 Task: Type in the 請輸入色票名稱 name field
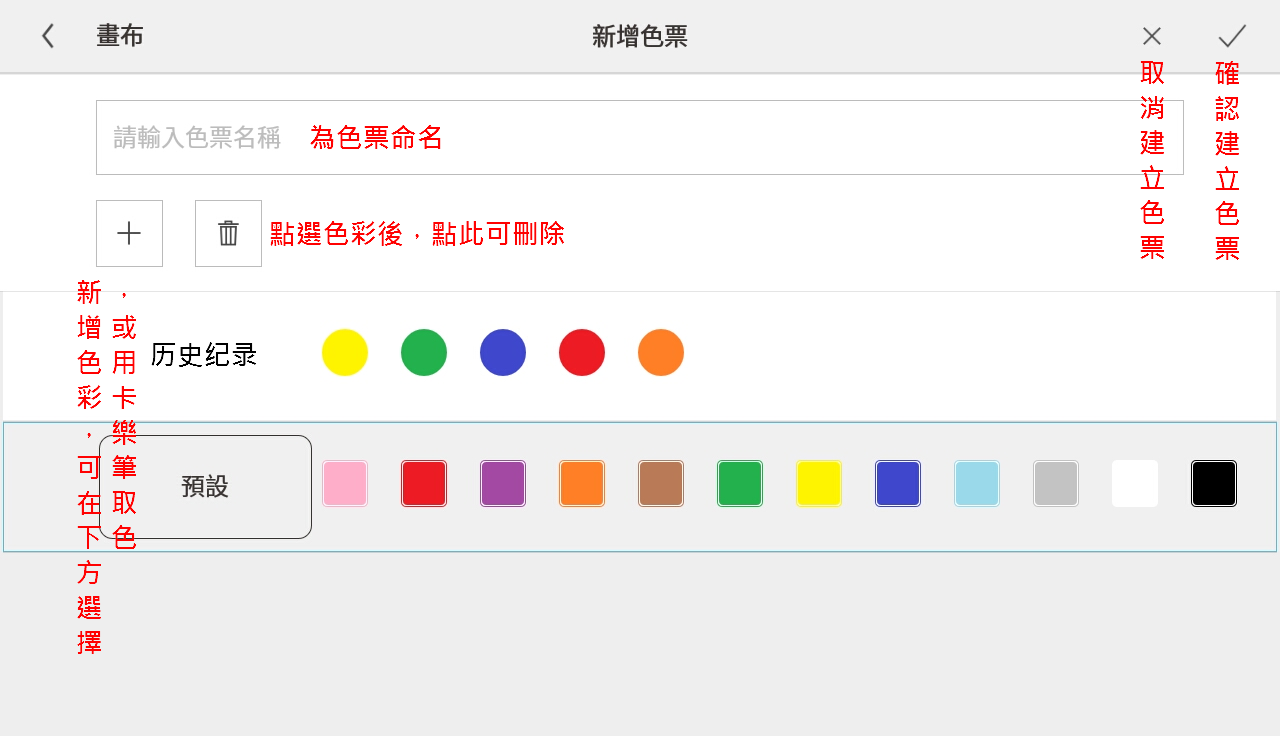tap(640, 137)
